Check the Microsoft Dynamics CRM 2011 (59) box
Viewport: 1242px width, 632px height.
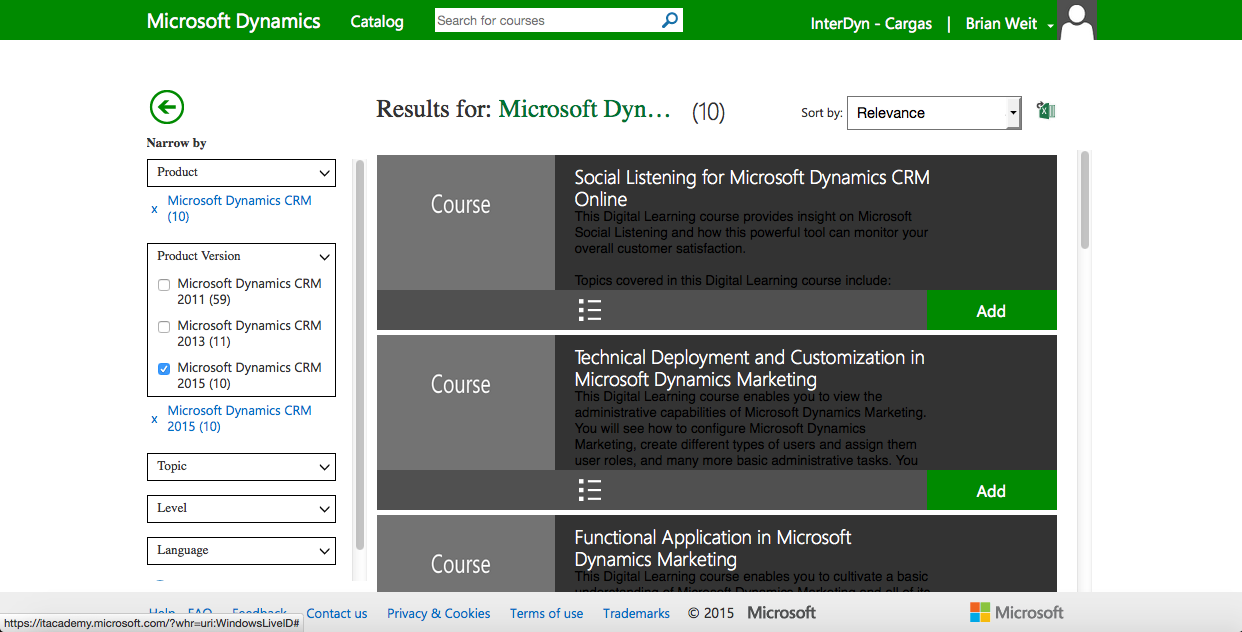coord(164,285)
